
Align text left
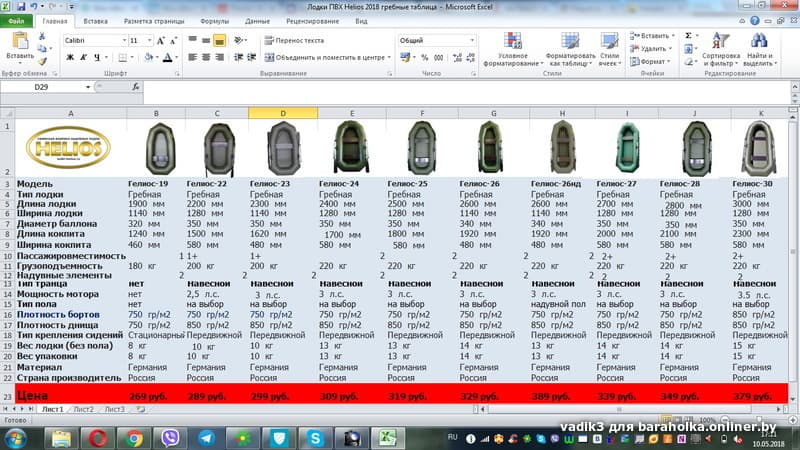pyautogui.click(x=192, y=57)
